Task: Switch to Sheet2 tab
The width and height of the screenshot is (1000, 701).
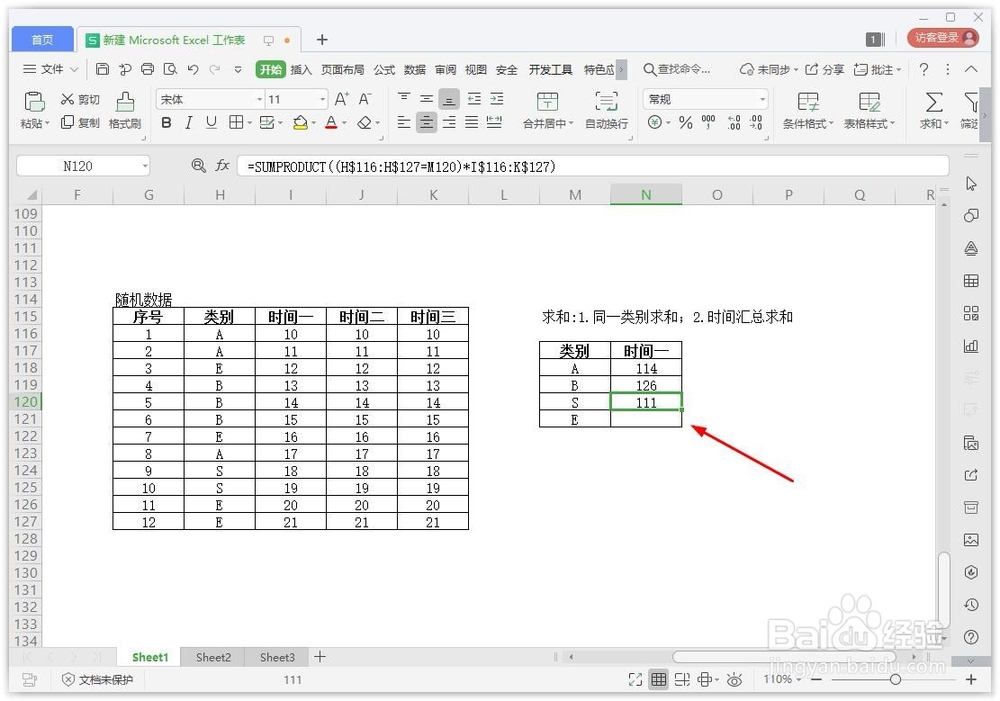Action: 213,657
